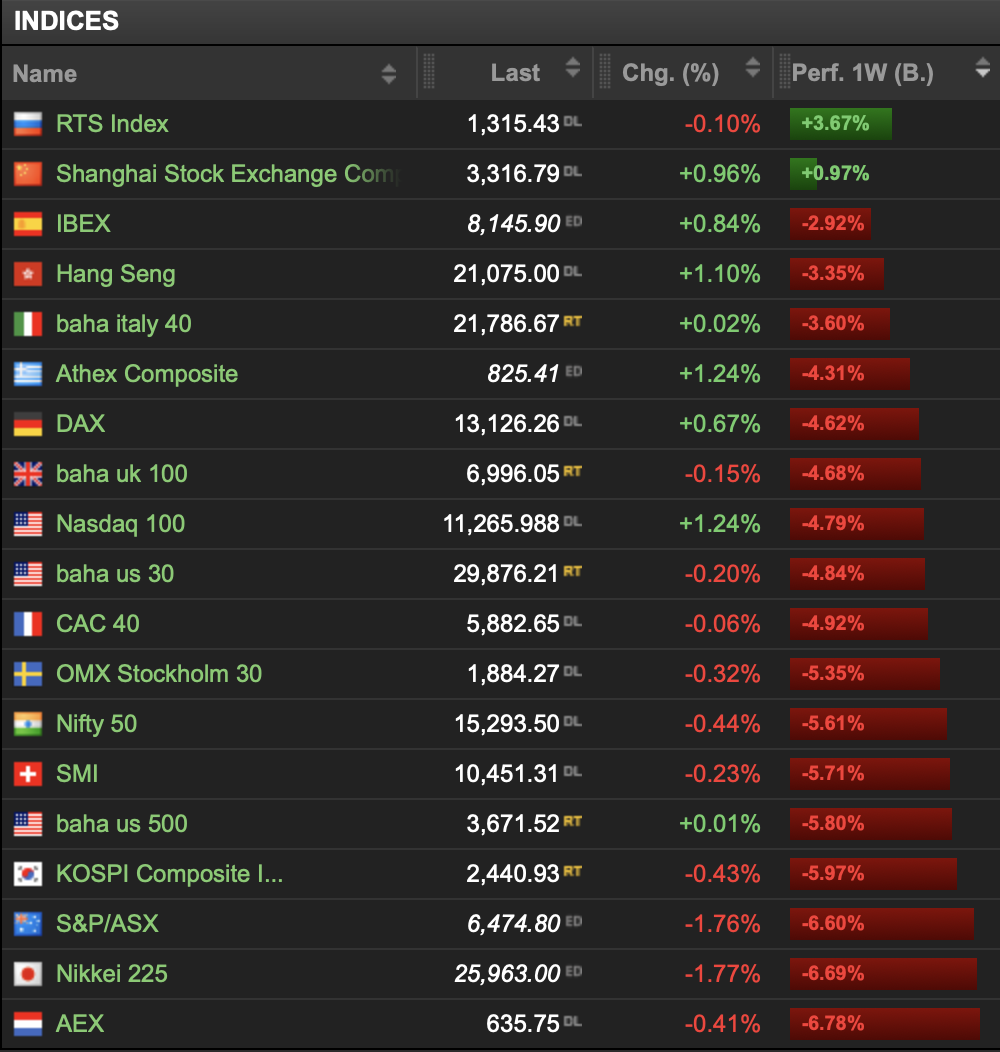Sort by Perf. 1W (B.) using its arrows
The image size is (1000, 1052).
point(983,67)
